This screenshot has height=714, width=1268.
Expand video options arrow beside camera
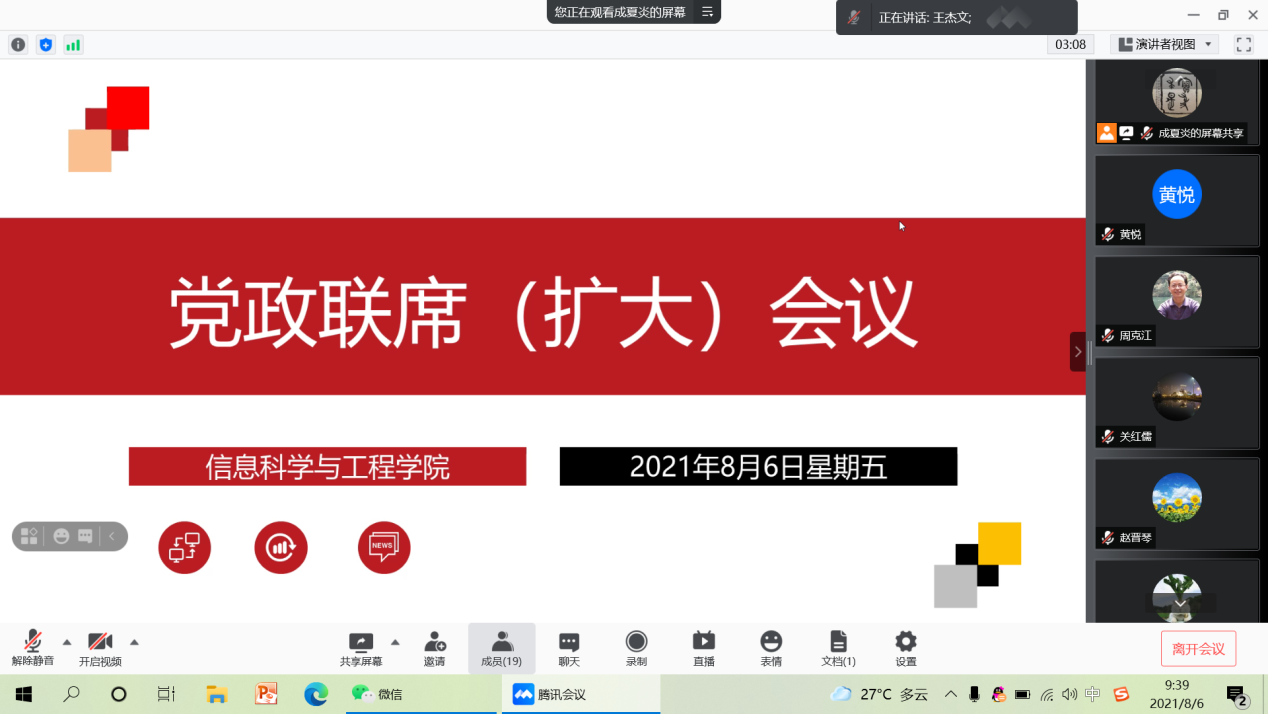pos(134,642)
